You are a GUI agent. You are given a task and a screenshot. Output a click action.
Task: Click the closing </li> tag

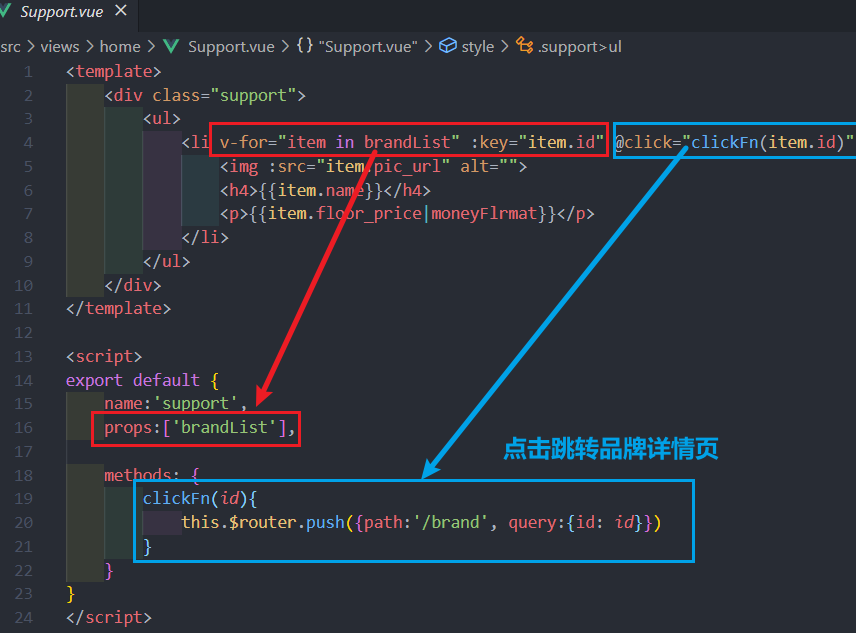(205, 237)
